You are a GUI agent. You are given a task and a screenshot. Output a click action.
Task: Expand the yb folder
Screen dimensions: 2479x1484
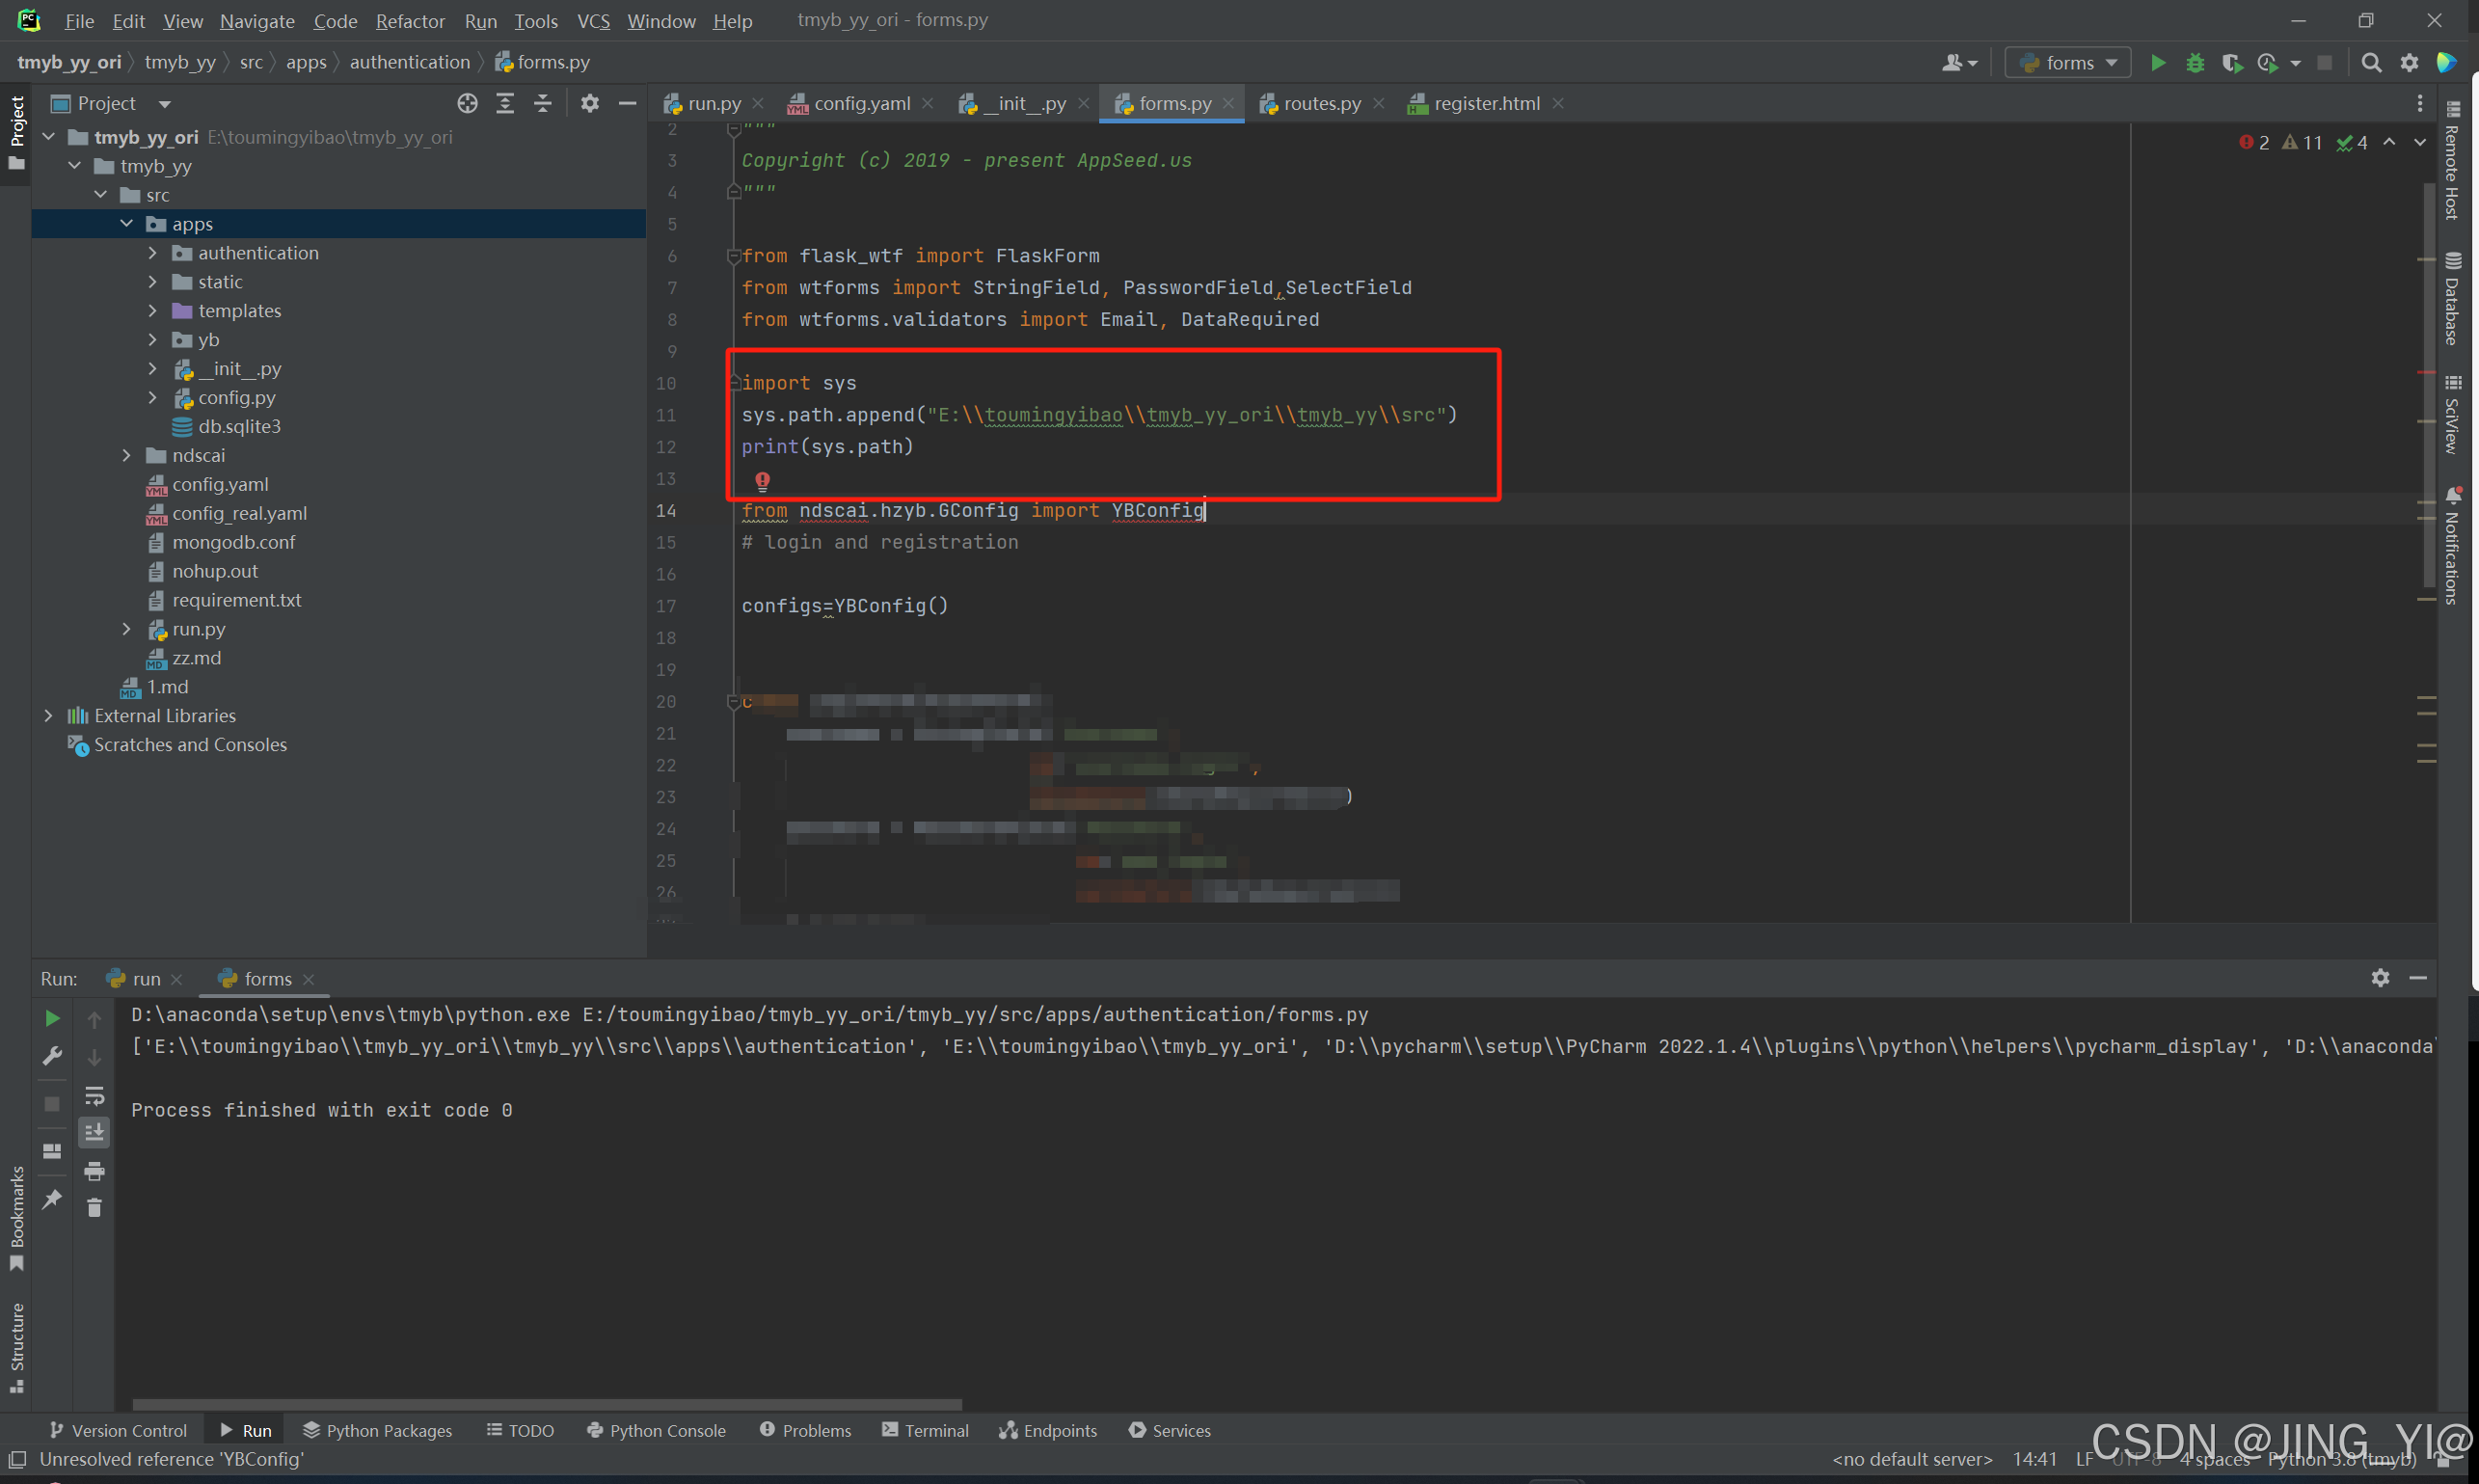pyautogui.click(x=152, y=340)
